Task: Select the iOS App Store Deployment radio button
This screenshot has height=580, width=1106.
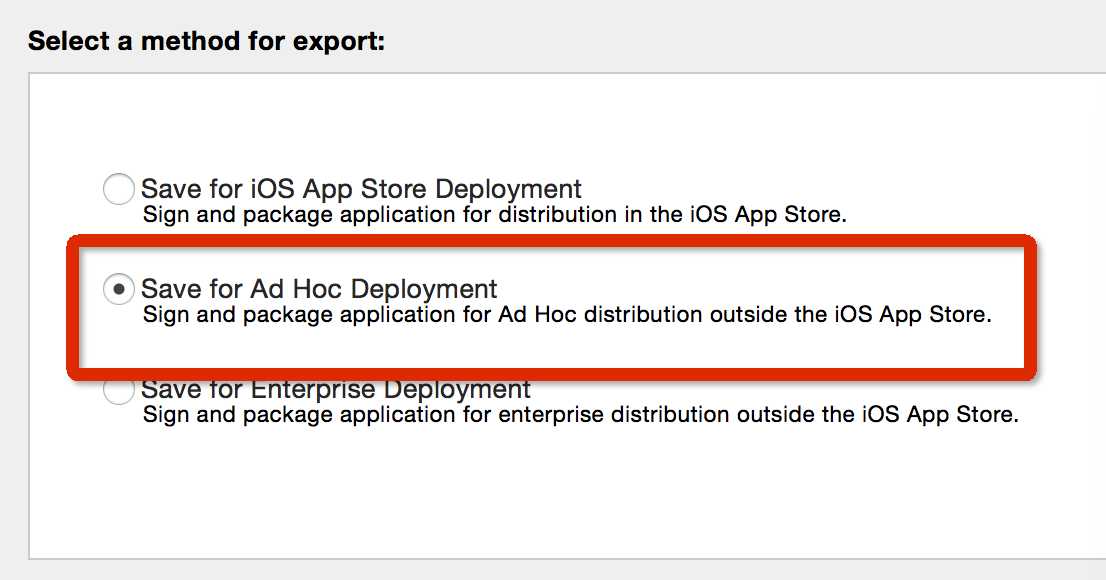Action: pos(118,189)
